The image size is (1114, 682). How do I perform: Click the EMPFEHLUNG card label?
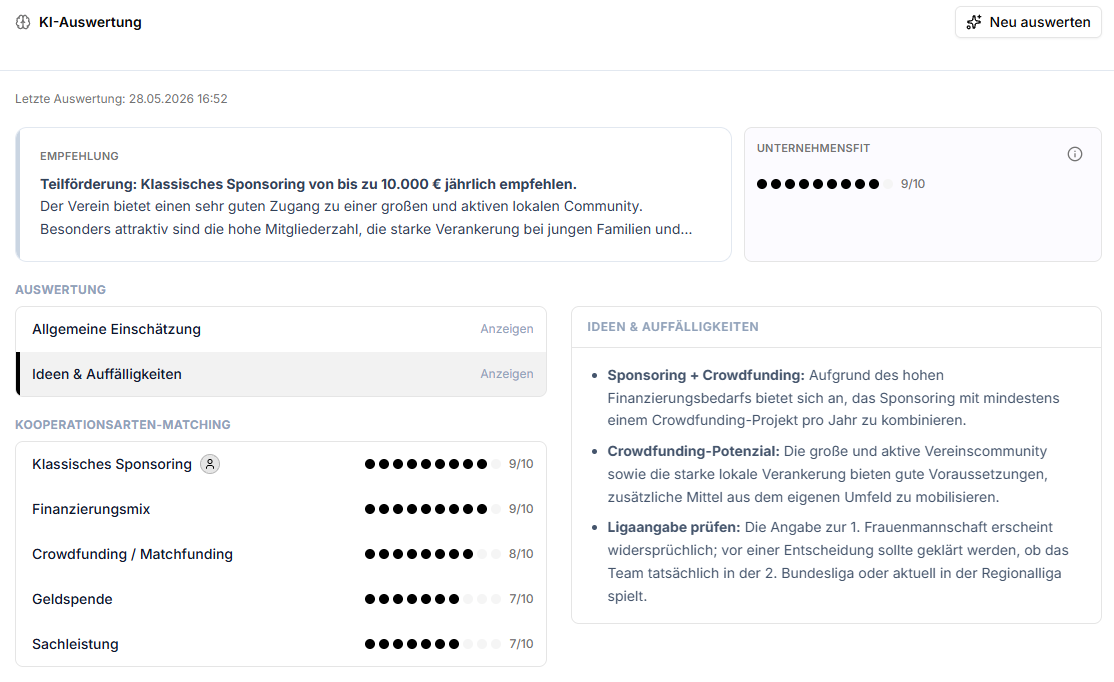(x=80, y=156)
